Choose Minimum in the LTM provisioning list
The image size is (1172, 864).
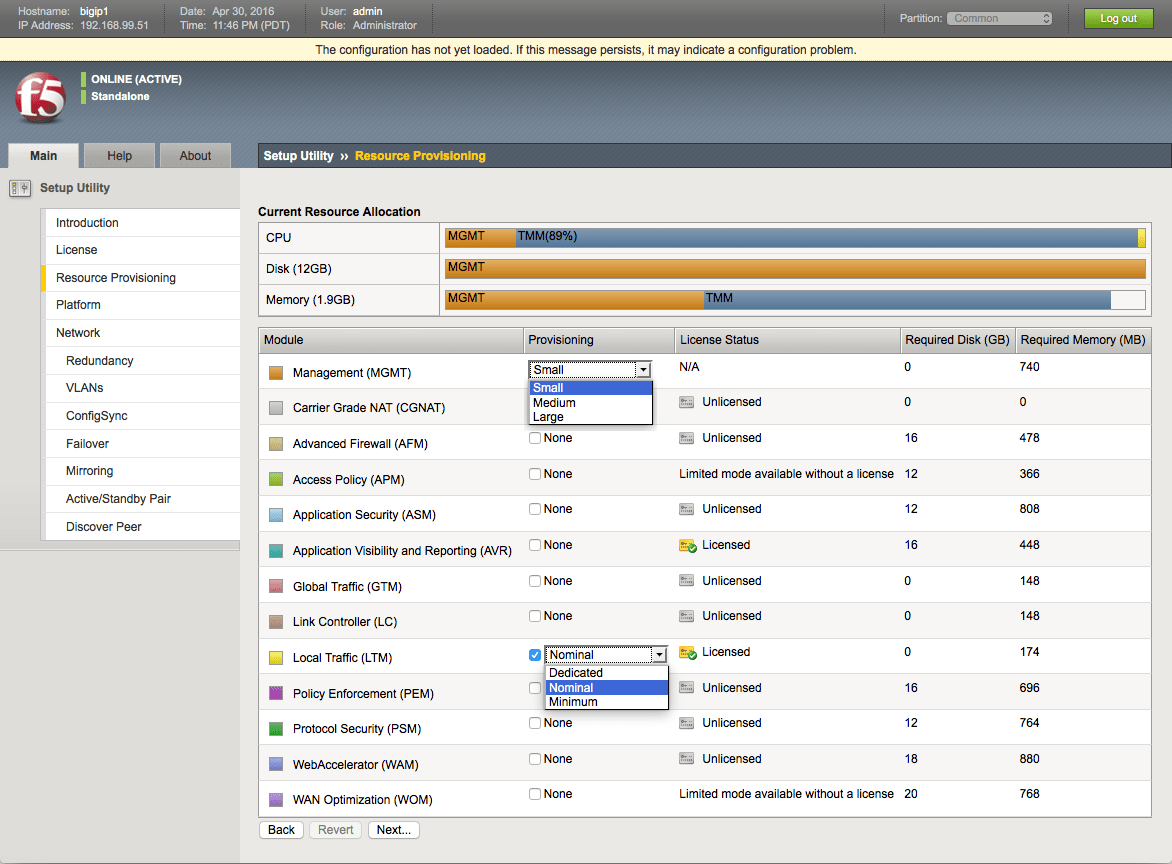pos(607,702)
